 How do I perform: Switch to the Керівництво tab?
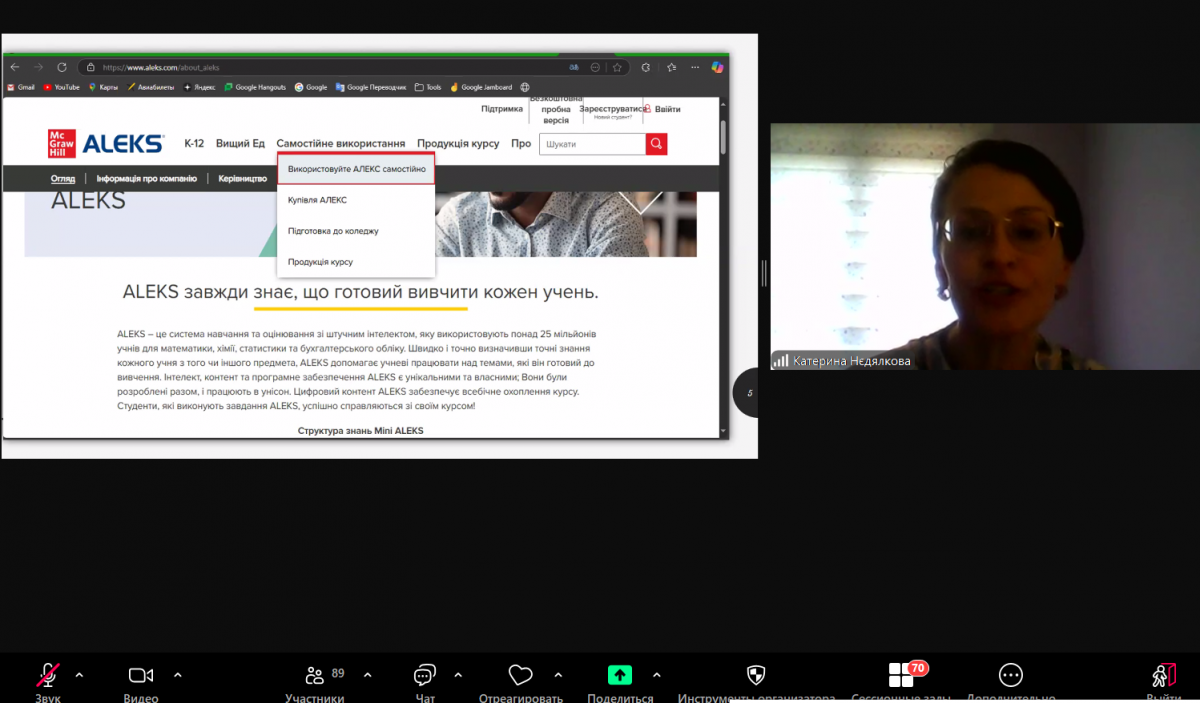point(243,179)
